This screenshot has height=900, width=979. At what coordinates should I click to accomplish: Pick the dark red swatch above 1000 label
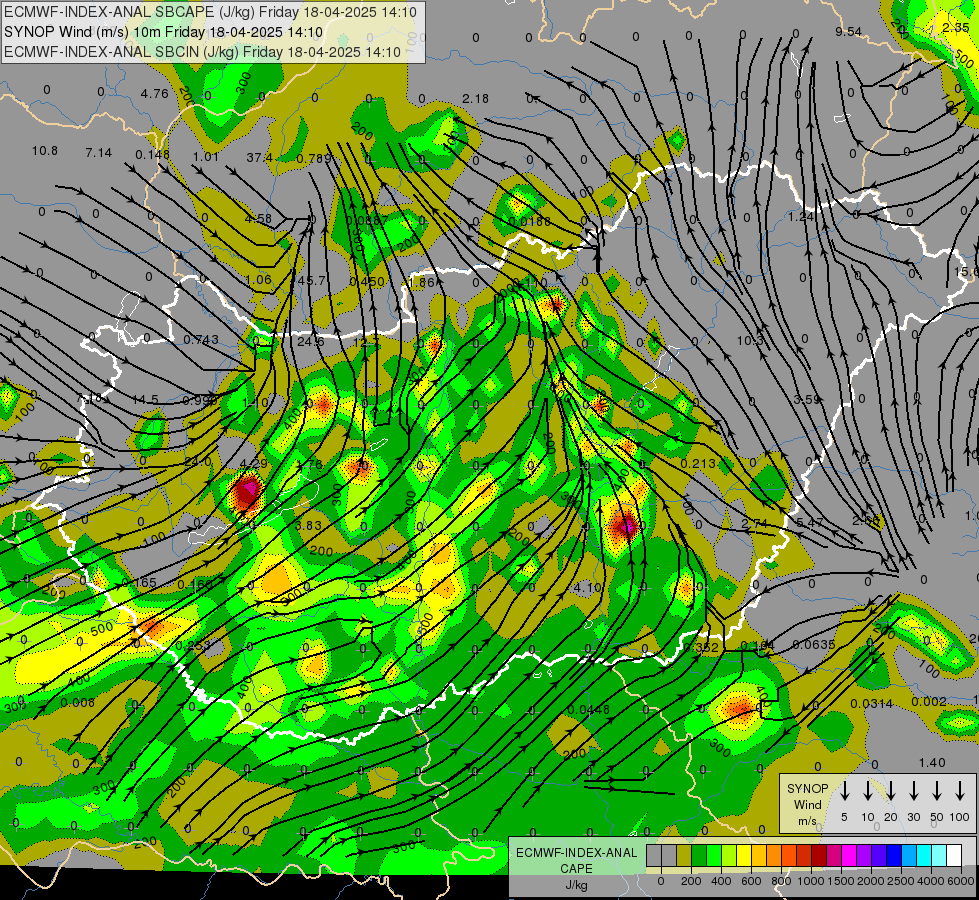point(819,856)
